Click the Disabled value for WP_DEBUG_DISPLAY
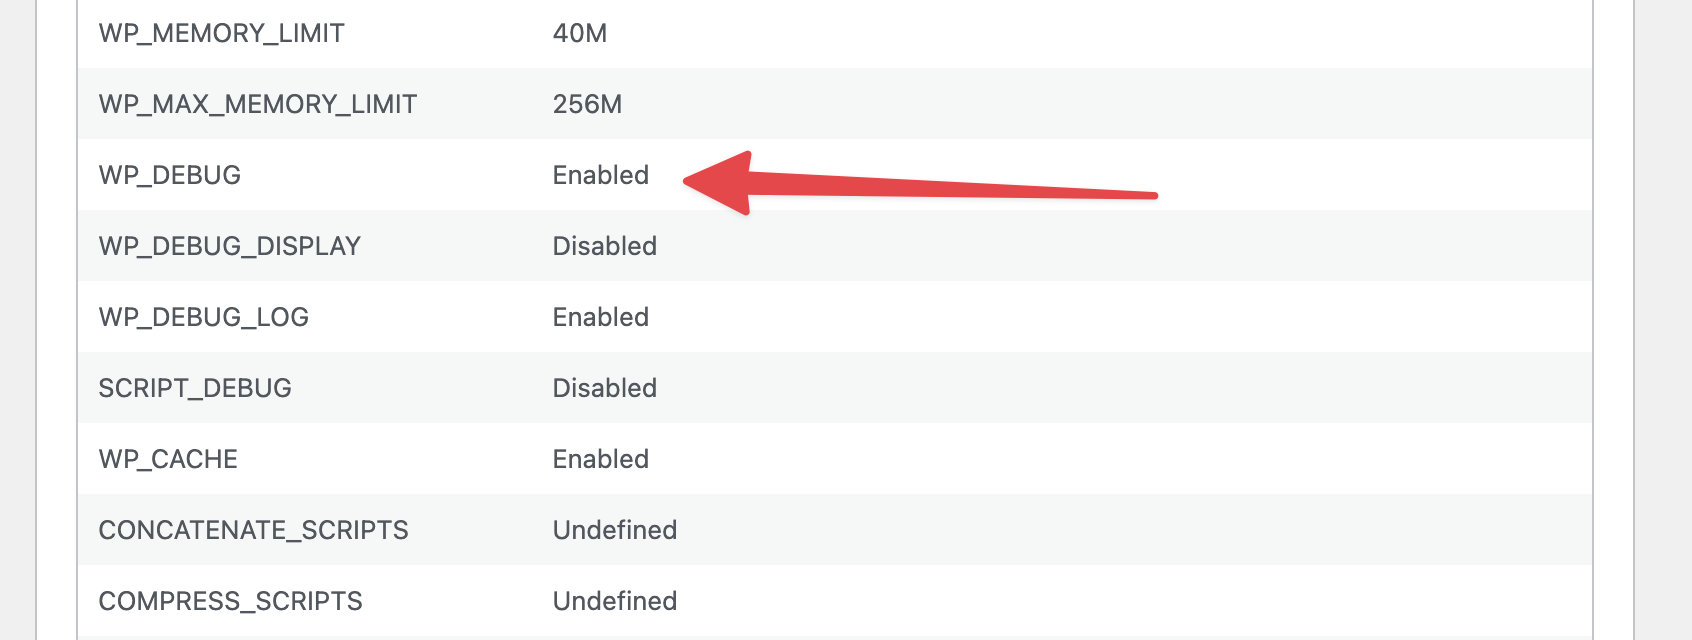Viewport: 1692px width, 640px height. point(605,247)
